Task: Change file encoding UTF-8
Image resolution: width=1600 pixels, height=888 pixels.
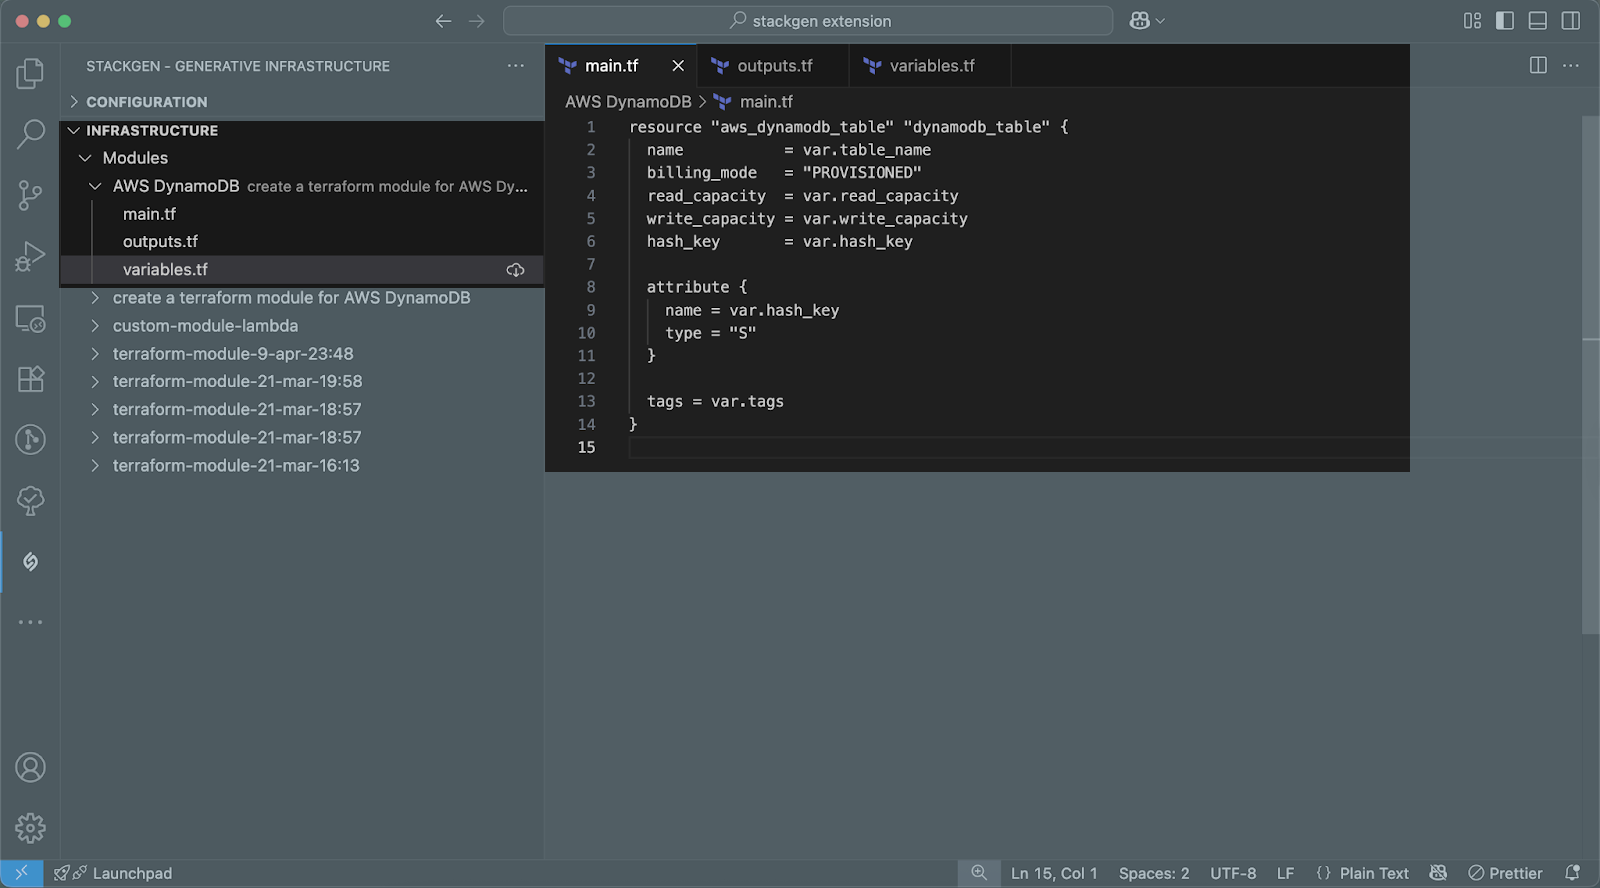Action: click(1233, 873)
